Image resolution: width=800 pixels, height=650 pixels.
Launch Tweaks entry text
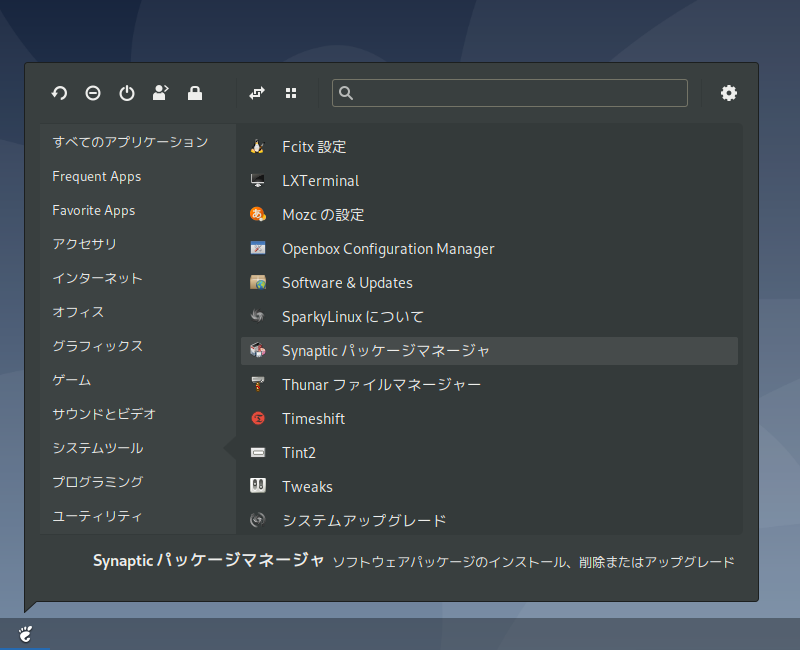307,486
